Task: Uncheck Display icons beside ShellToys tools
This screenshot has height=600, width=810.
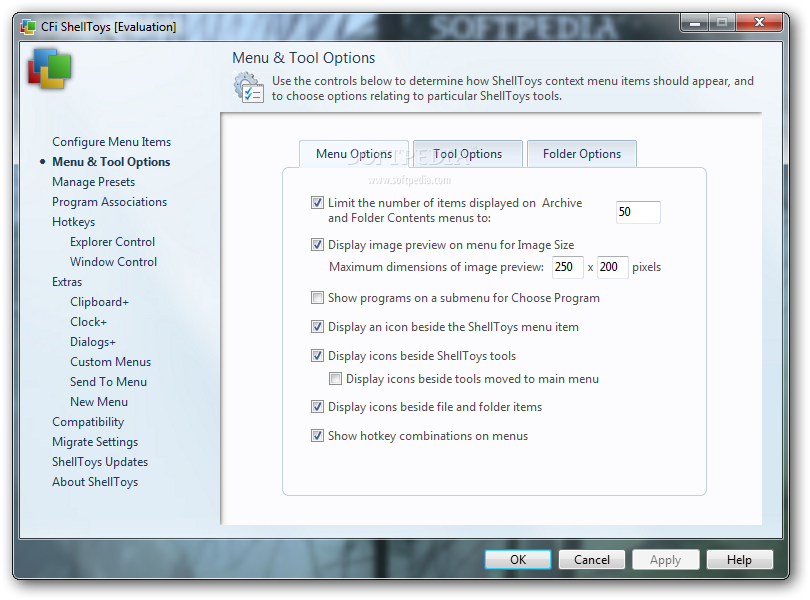Action: [317, 356]
